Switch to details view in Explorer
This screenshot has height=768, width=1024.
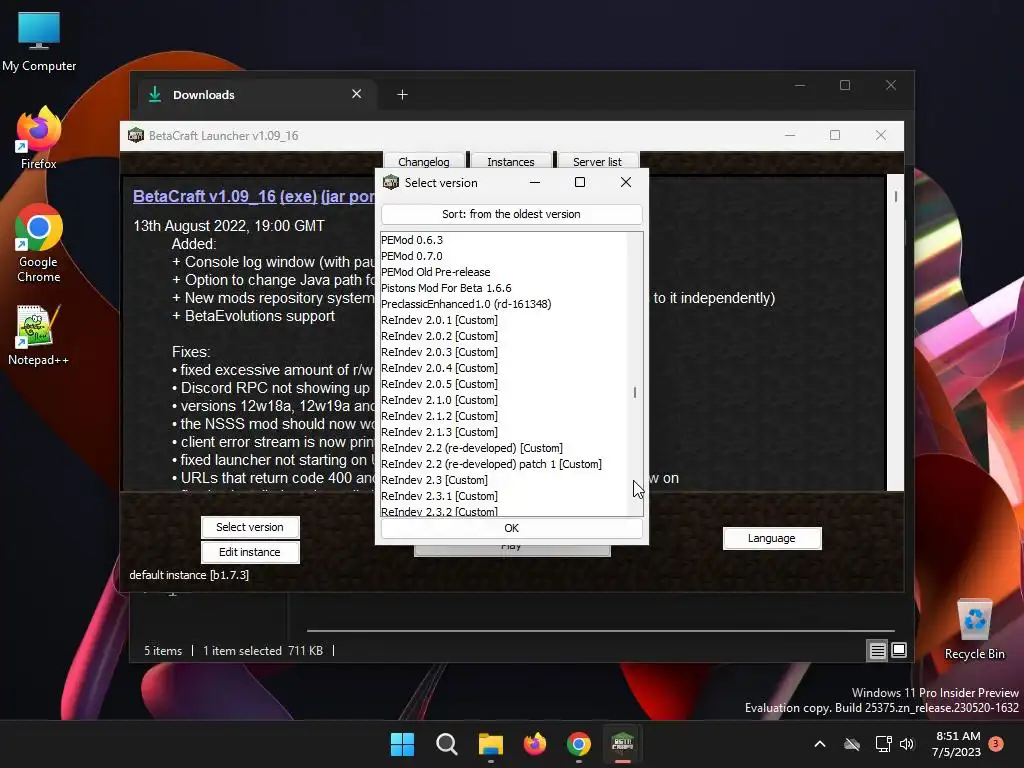pyautogui.click(x=877, y=650)
